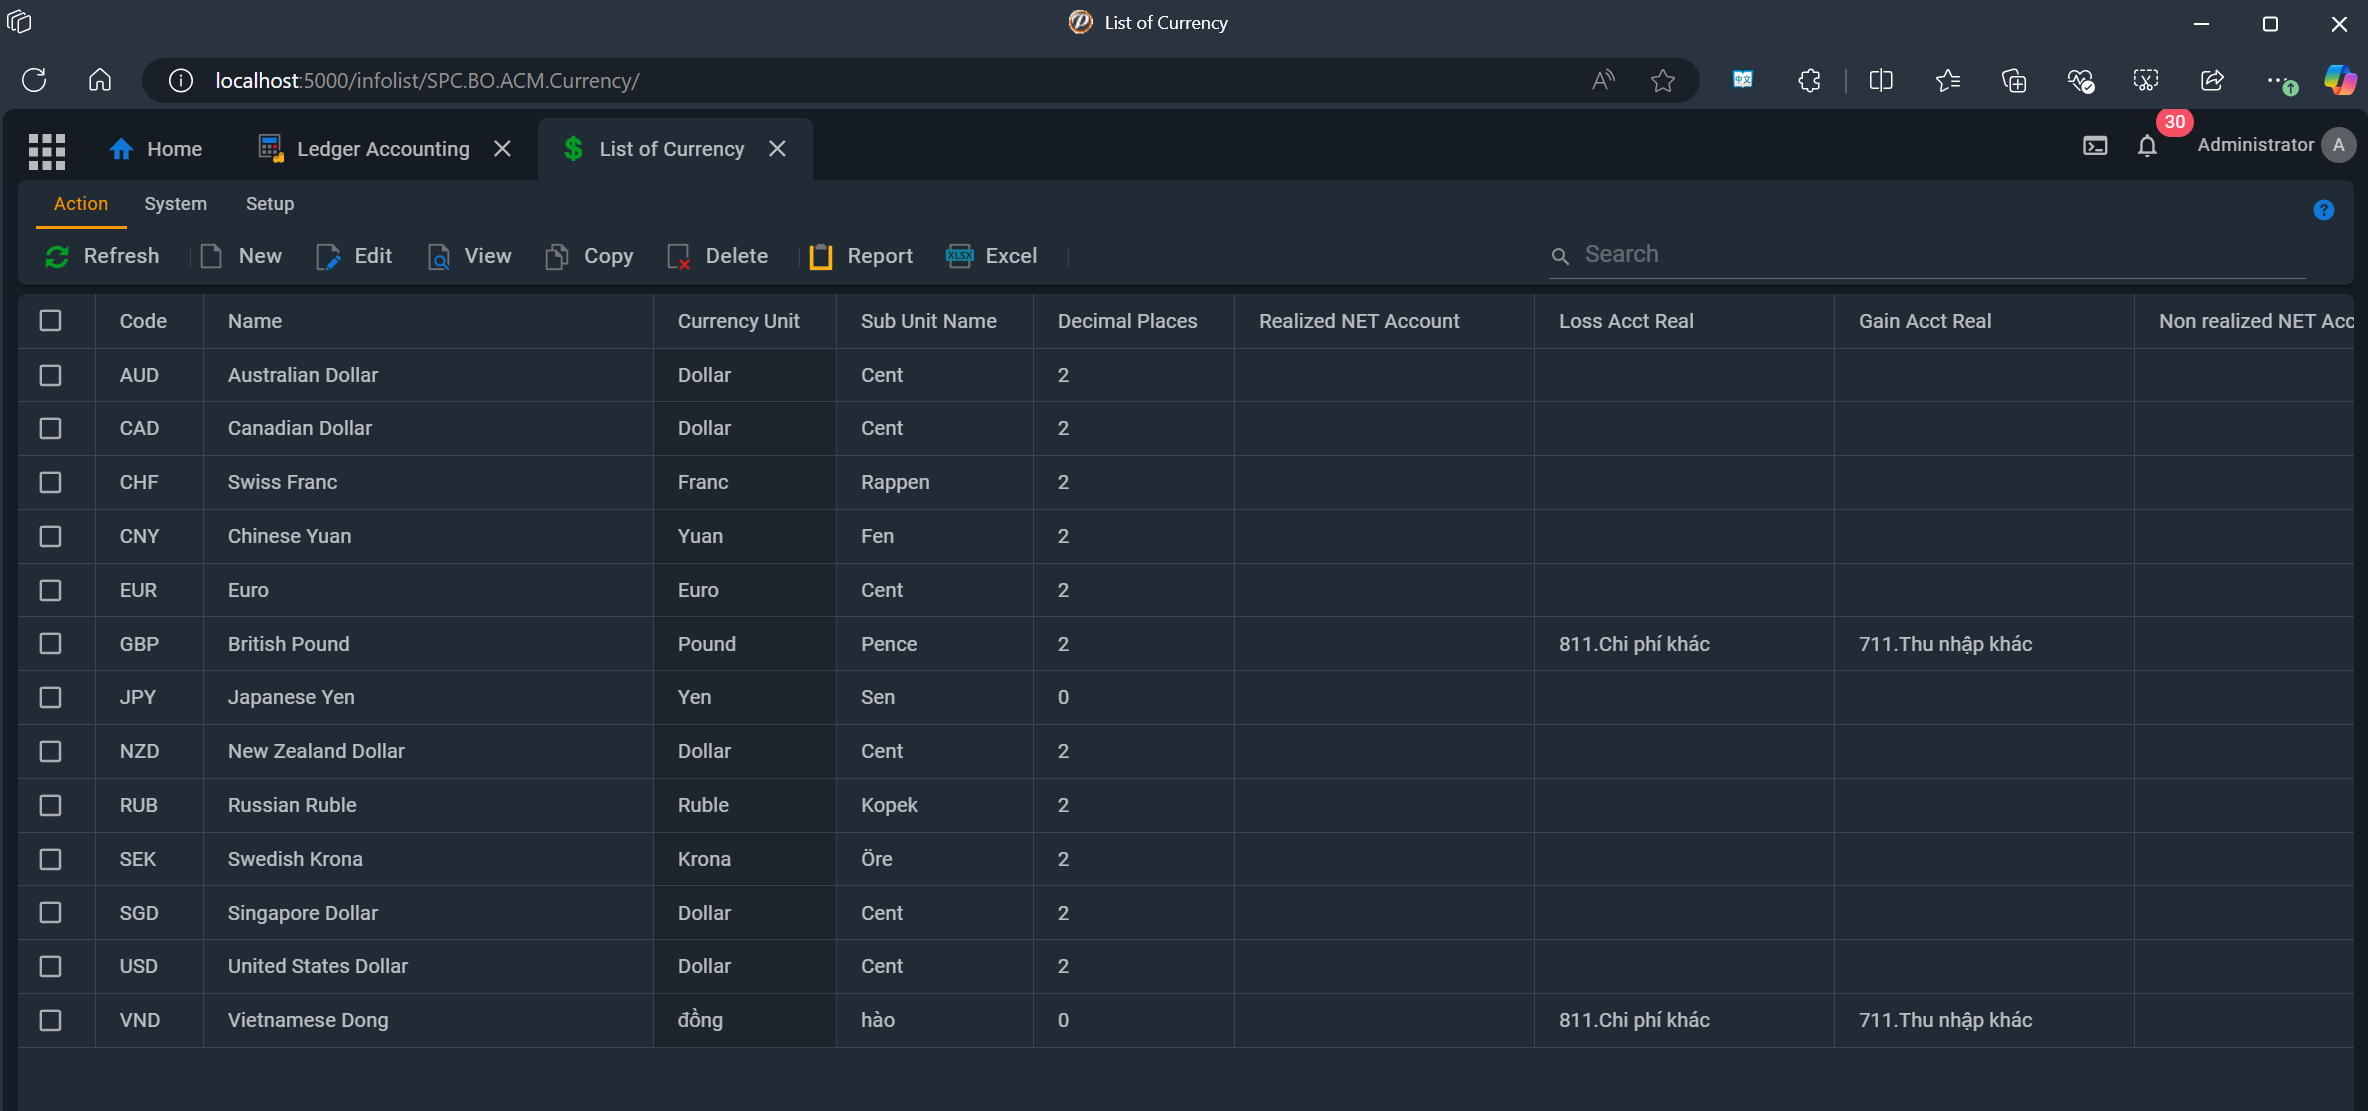This screenshot has width=2368, height=1111.
Task: Check the CAD row checkbox
Action: coord(50,428)
